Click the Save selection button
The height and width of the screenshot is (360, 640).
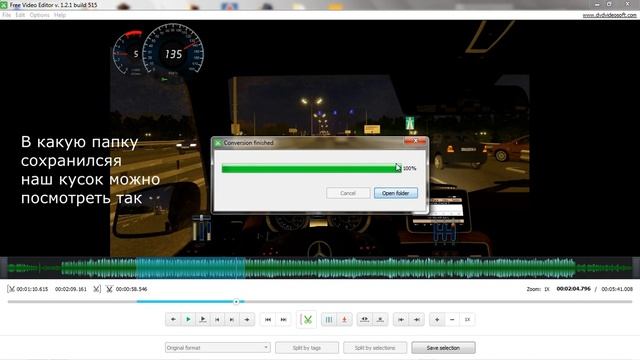coord(443,348)
